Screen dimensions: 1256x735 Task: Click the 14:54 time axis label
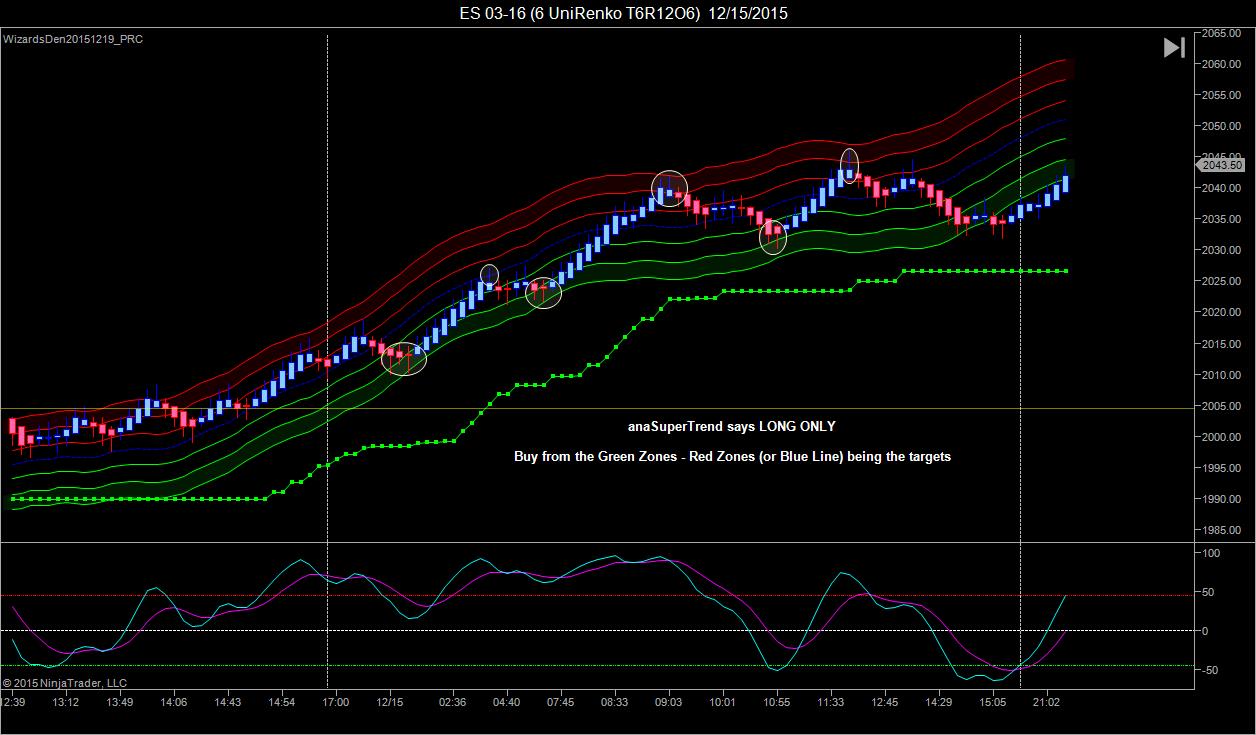point(282,703)
